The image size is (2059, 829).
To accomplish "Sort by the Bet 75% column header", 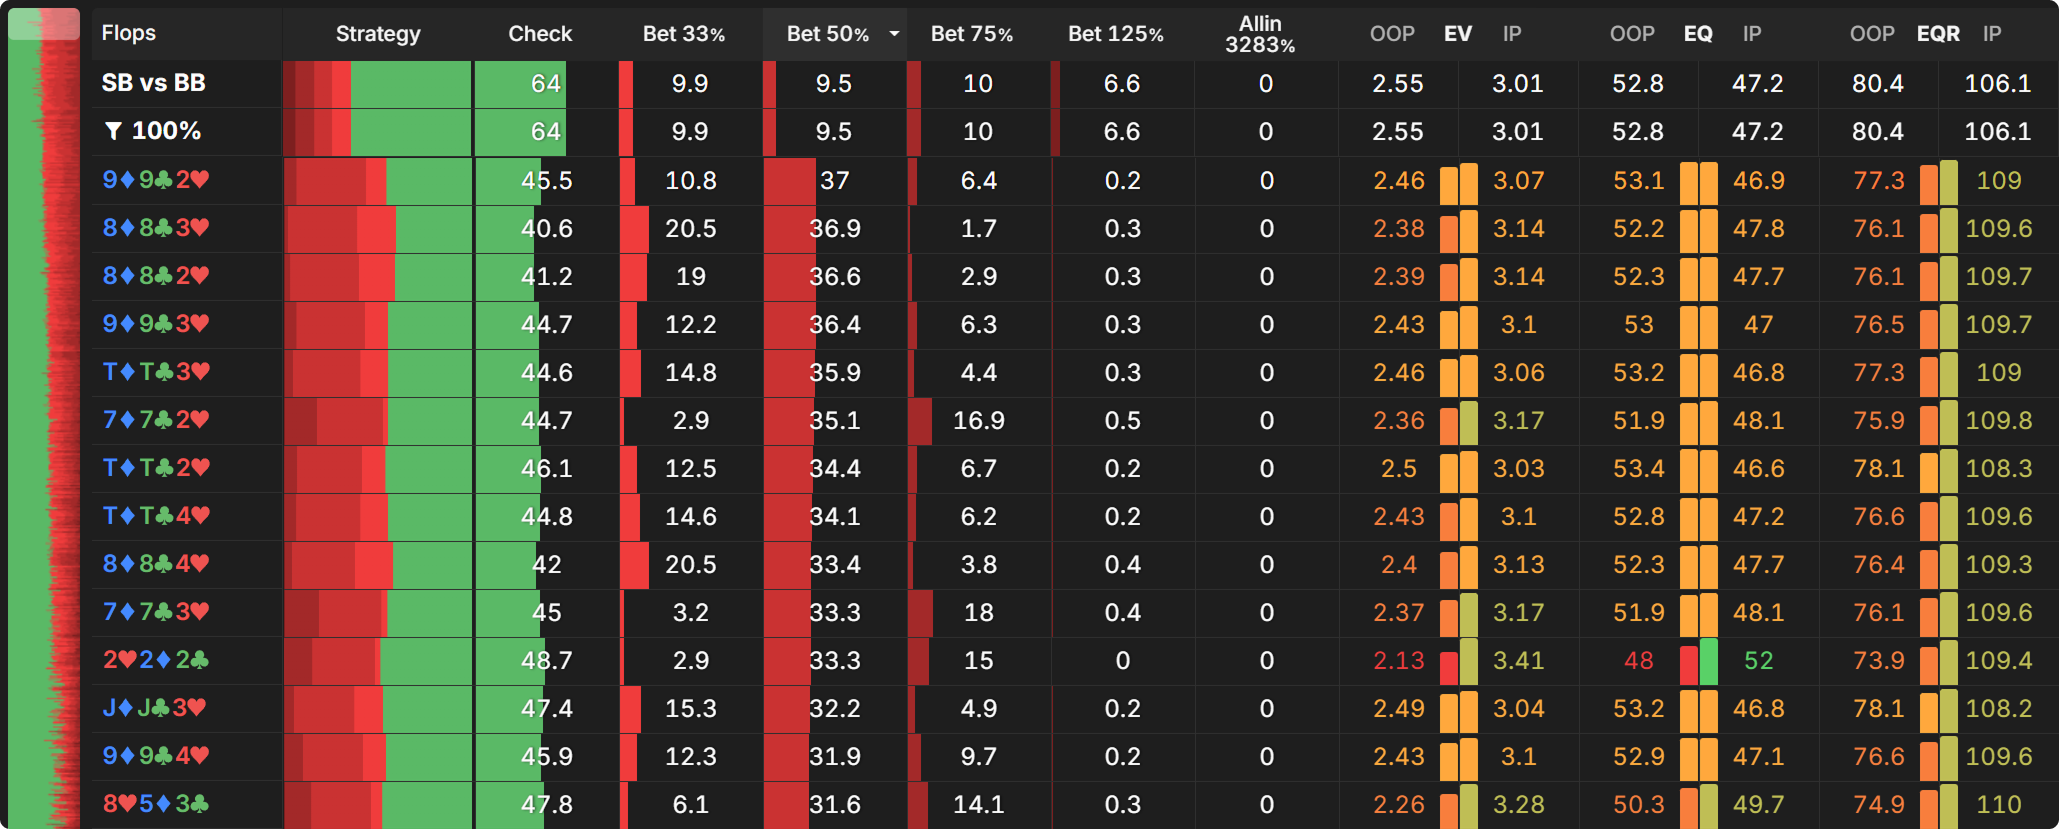I will (x=972, y=34).
